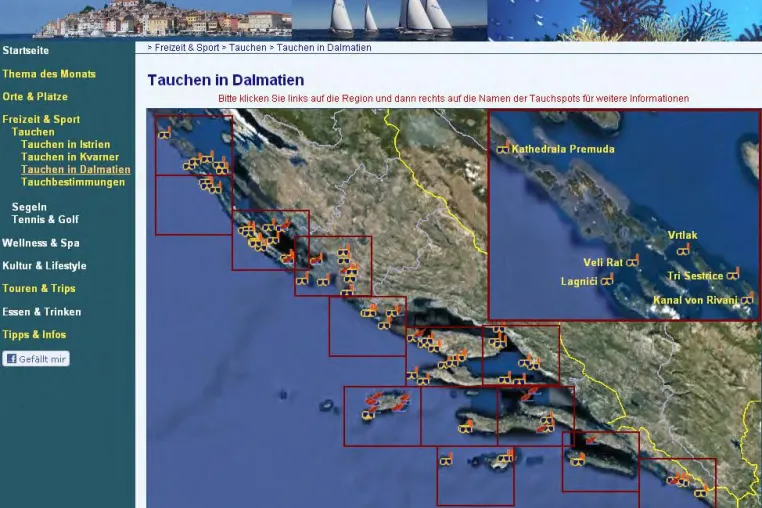This screenshot has width=762, height=508.
Task: Open the Tauchen in Kvarner page
Action: pos(70,157)
